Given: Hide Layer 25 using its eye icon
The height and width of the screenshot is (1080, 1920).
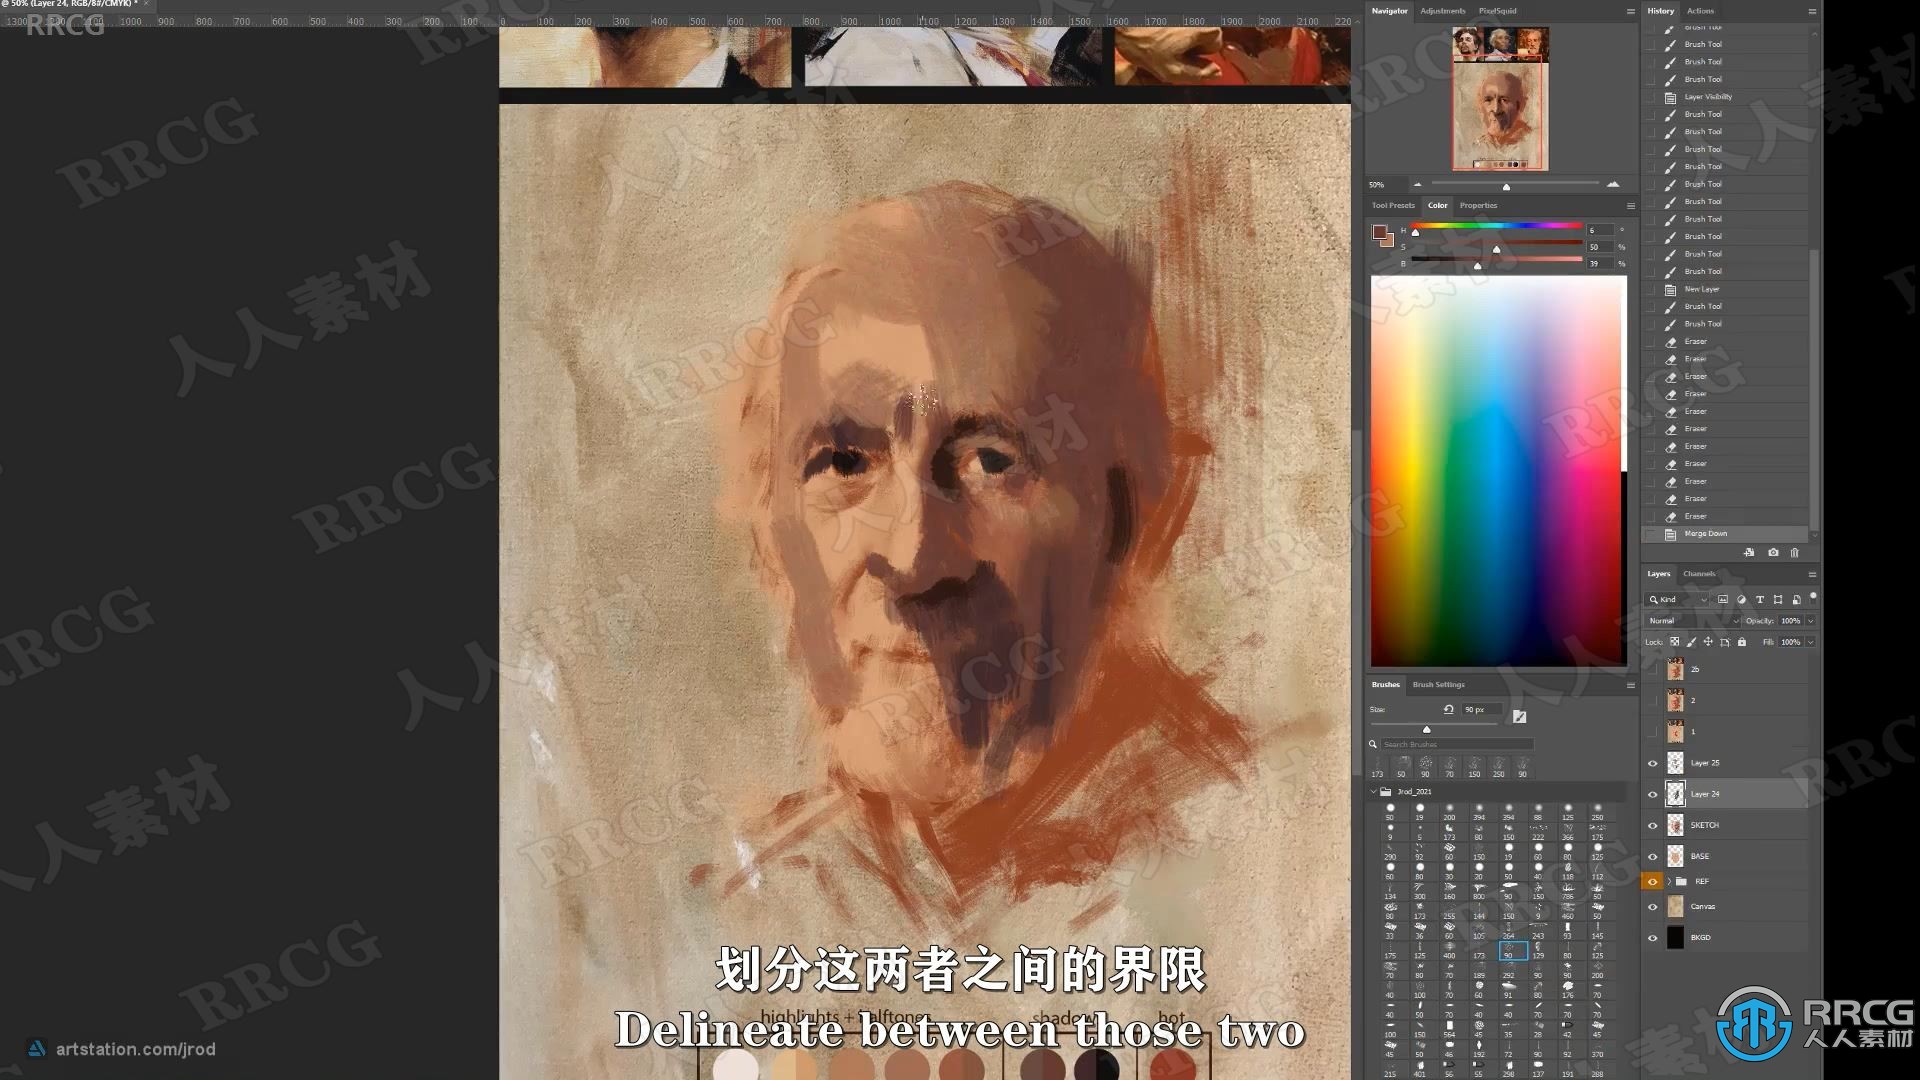Looking at the screenshot, I should 1652,763.
